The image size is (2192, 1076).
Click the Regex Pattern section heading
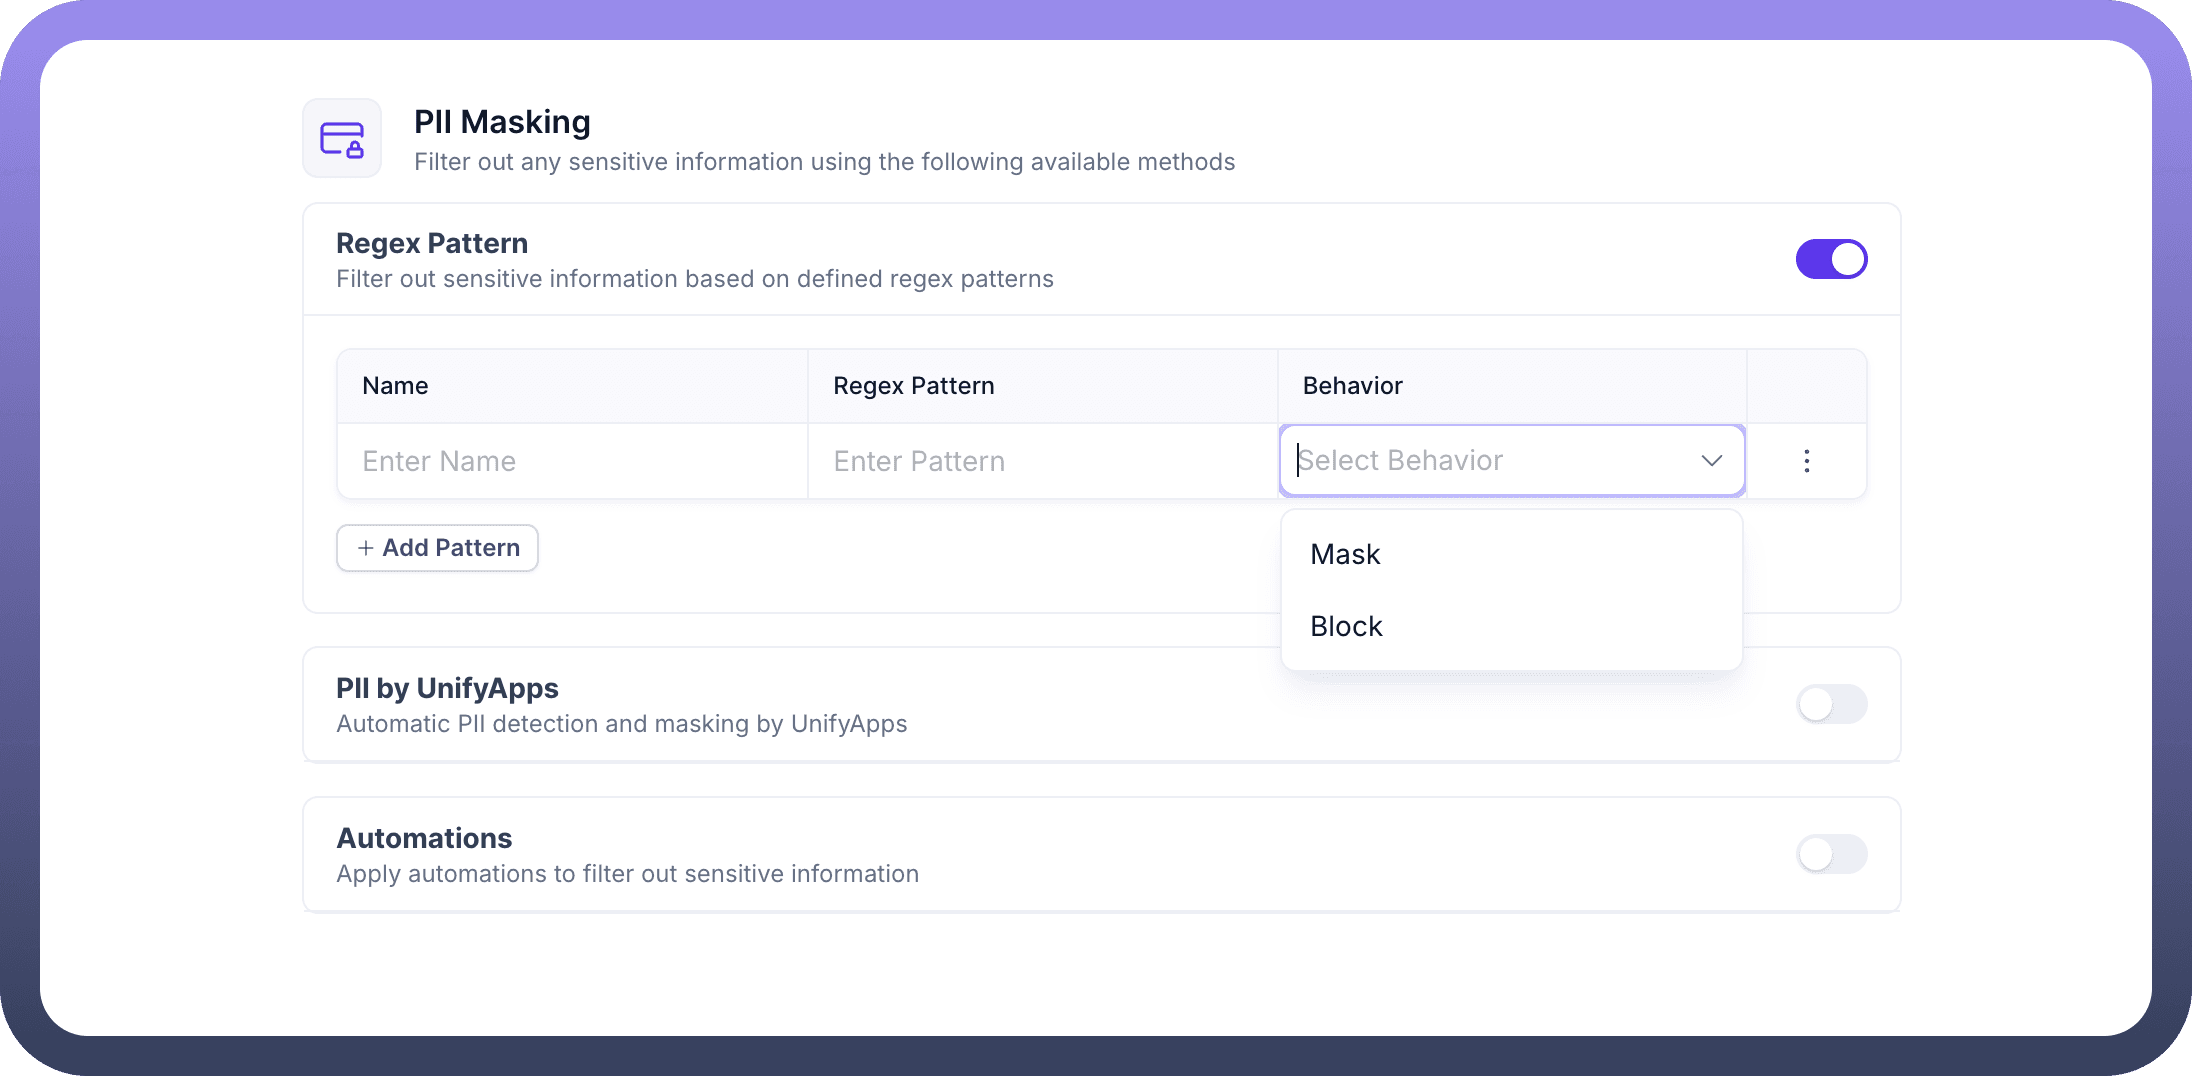tap(432, 243)
